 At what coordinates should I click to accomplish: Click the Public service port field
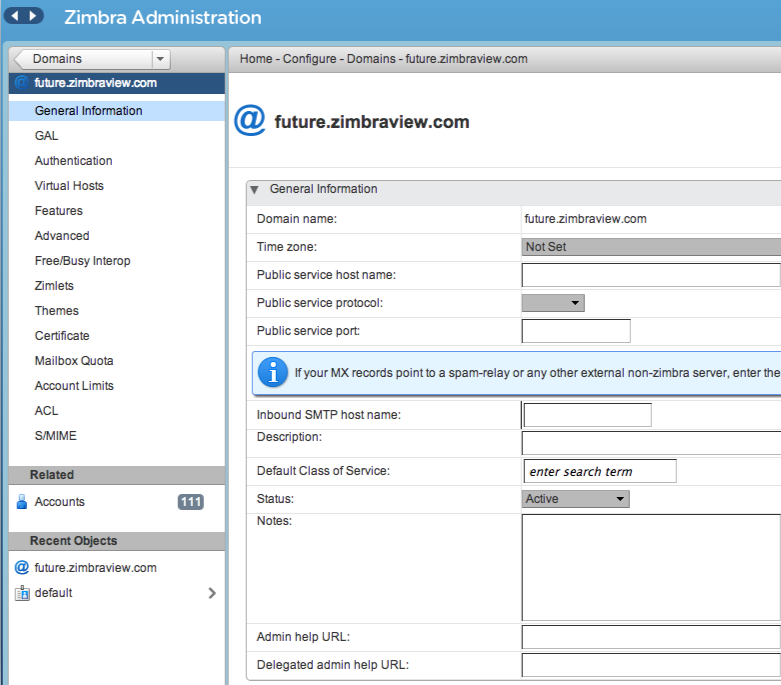tap(576, 331)
